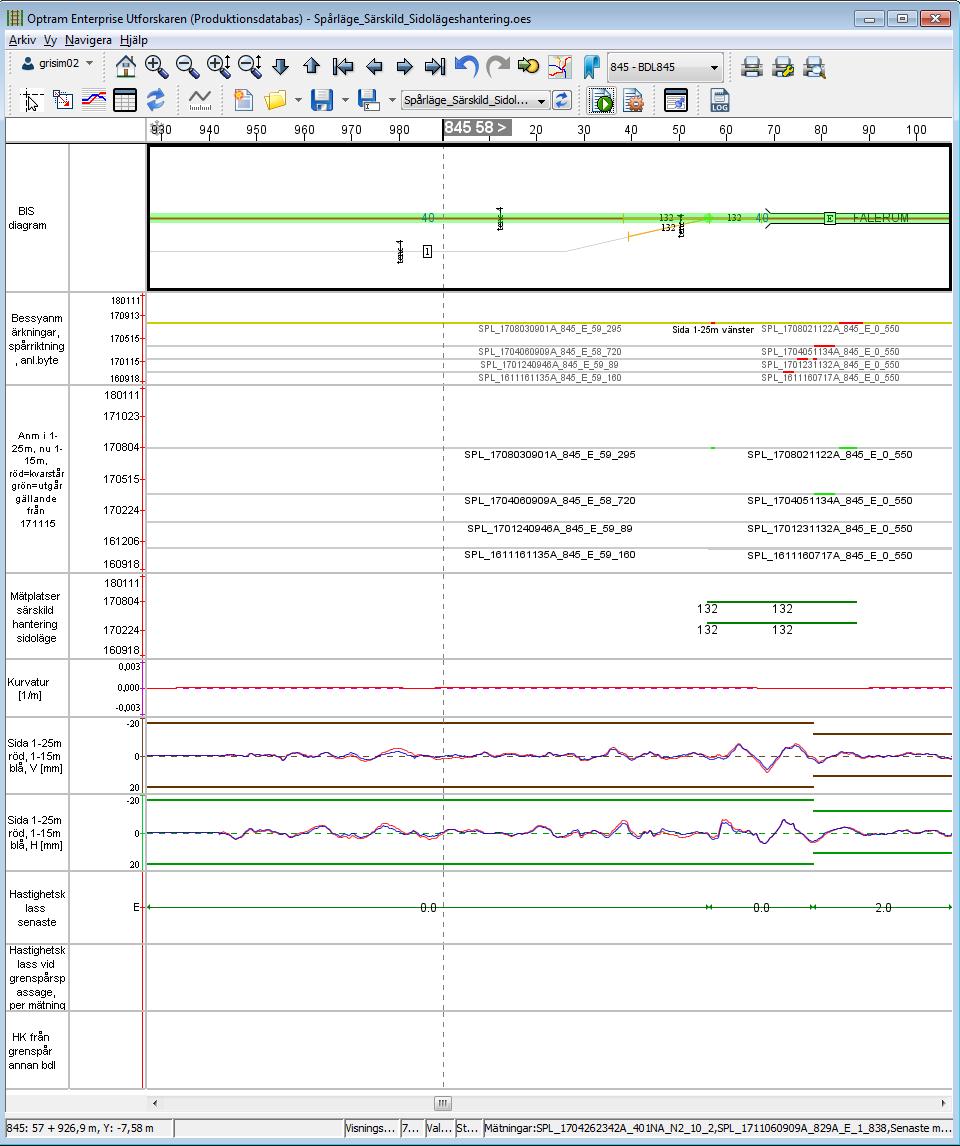Click the Mätplatser särskild hantering sidoläge label

click(35, 617)
